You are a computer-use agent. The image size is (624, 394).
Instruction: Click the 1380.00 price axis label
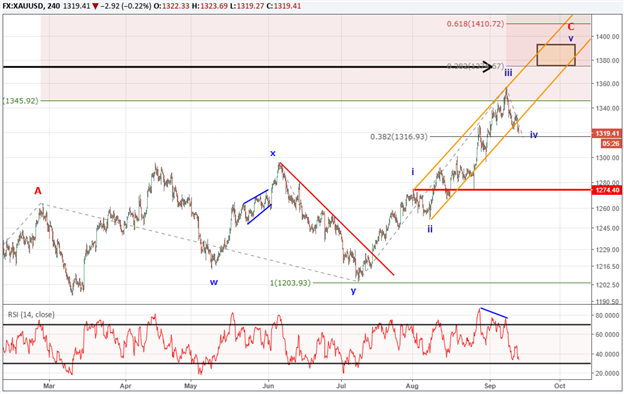click(607, 60)
